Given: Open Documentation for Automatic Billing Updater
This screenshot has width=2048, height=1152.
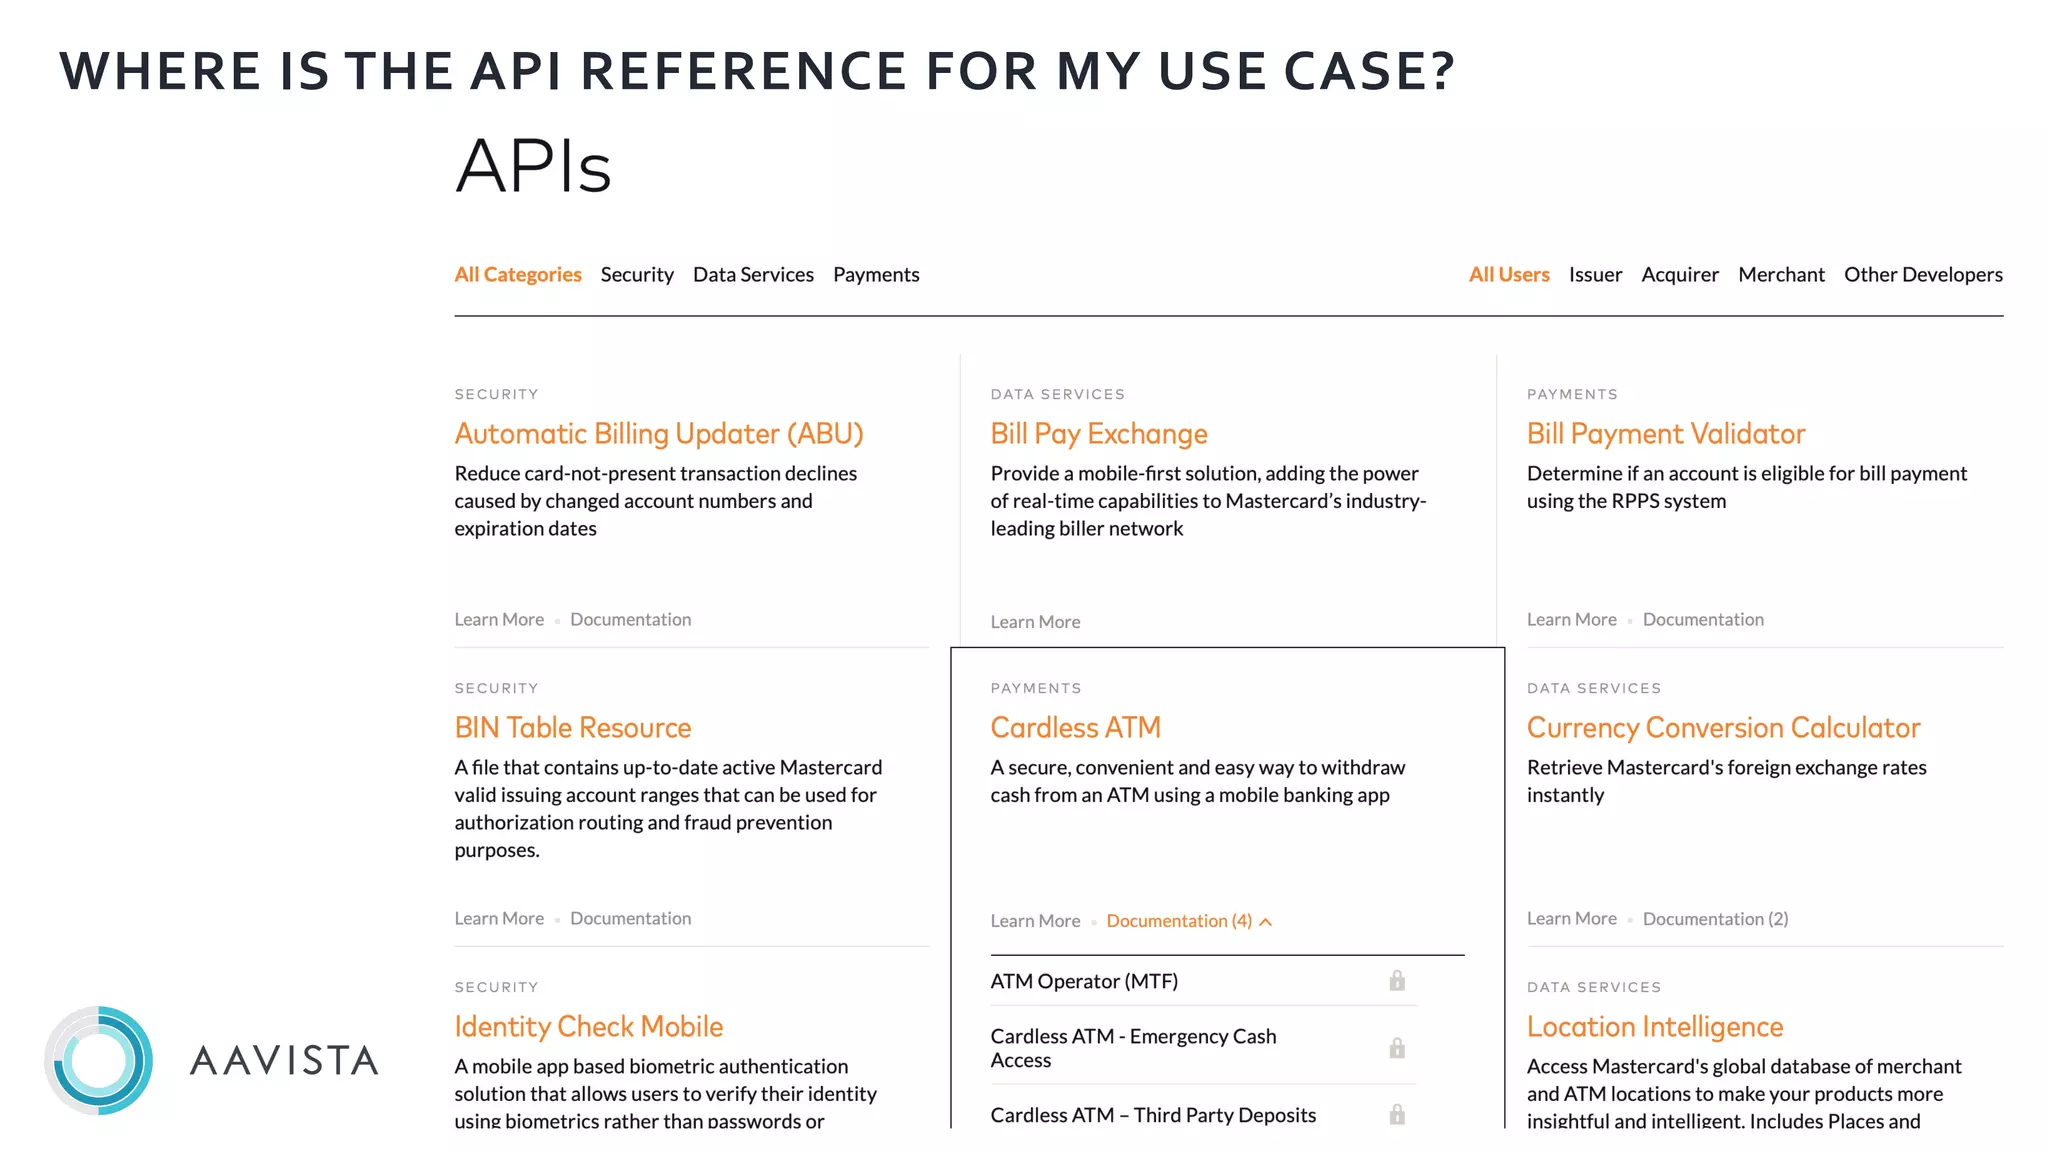Looking at the screenshot, I should pos(631,620).
